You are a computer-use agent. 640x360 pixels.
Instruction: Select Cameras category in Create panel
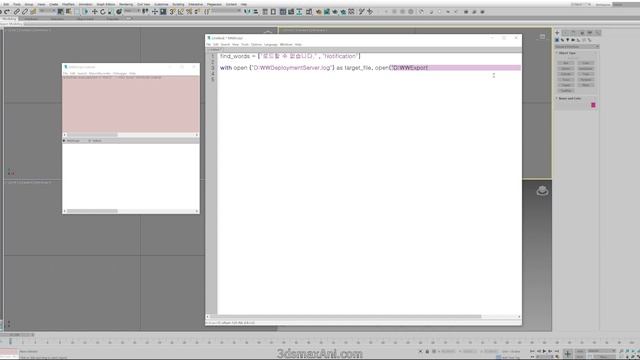point(573,40)
